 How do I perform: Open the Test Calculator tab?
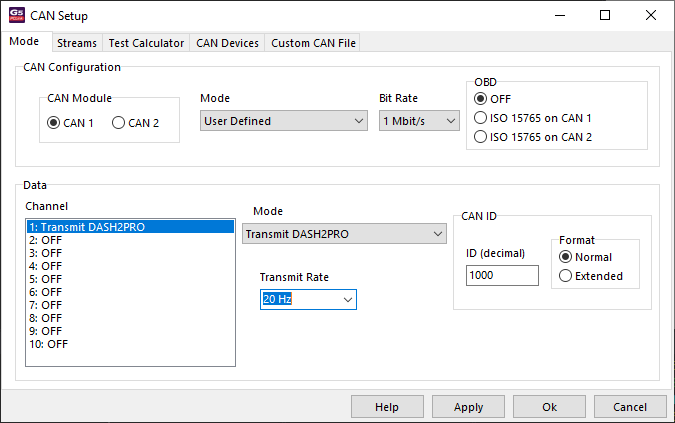coord(146,43)
